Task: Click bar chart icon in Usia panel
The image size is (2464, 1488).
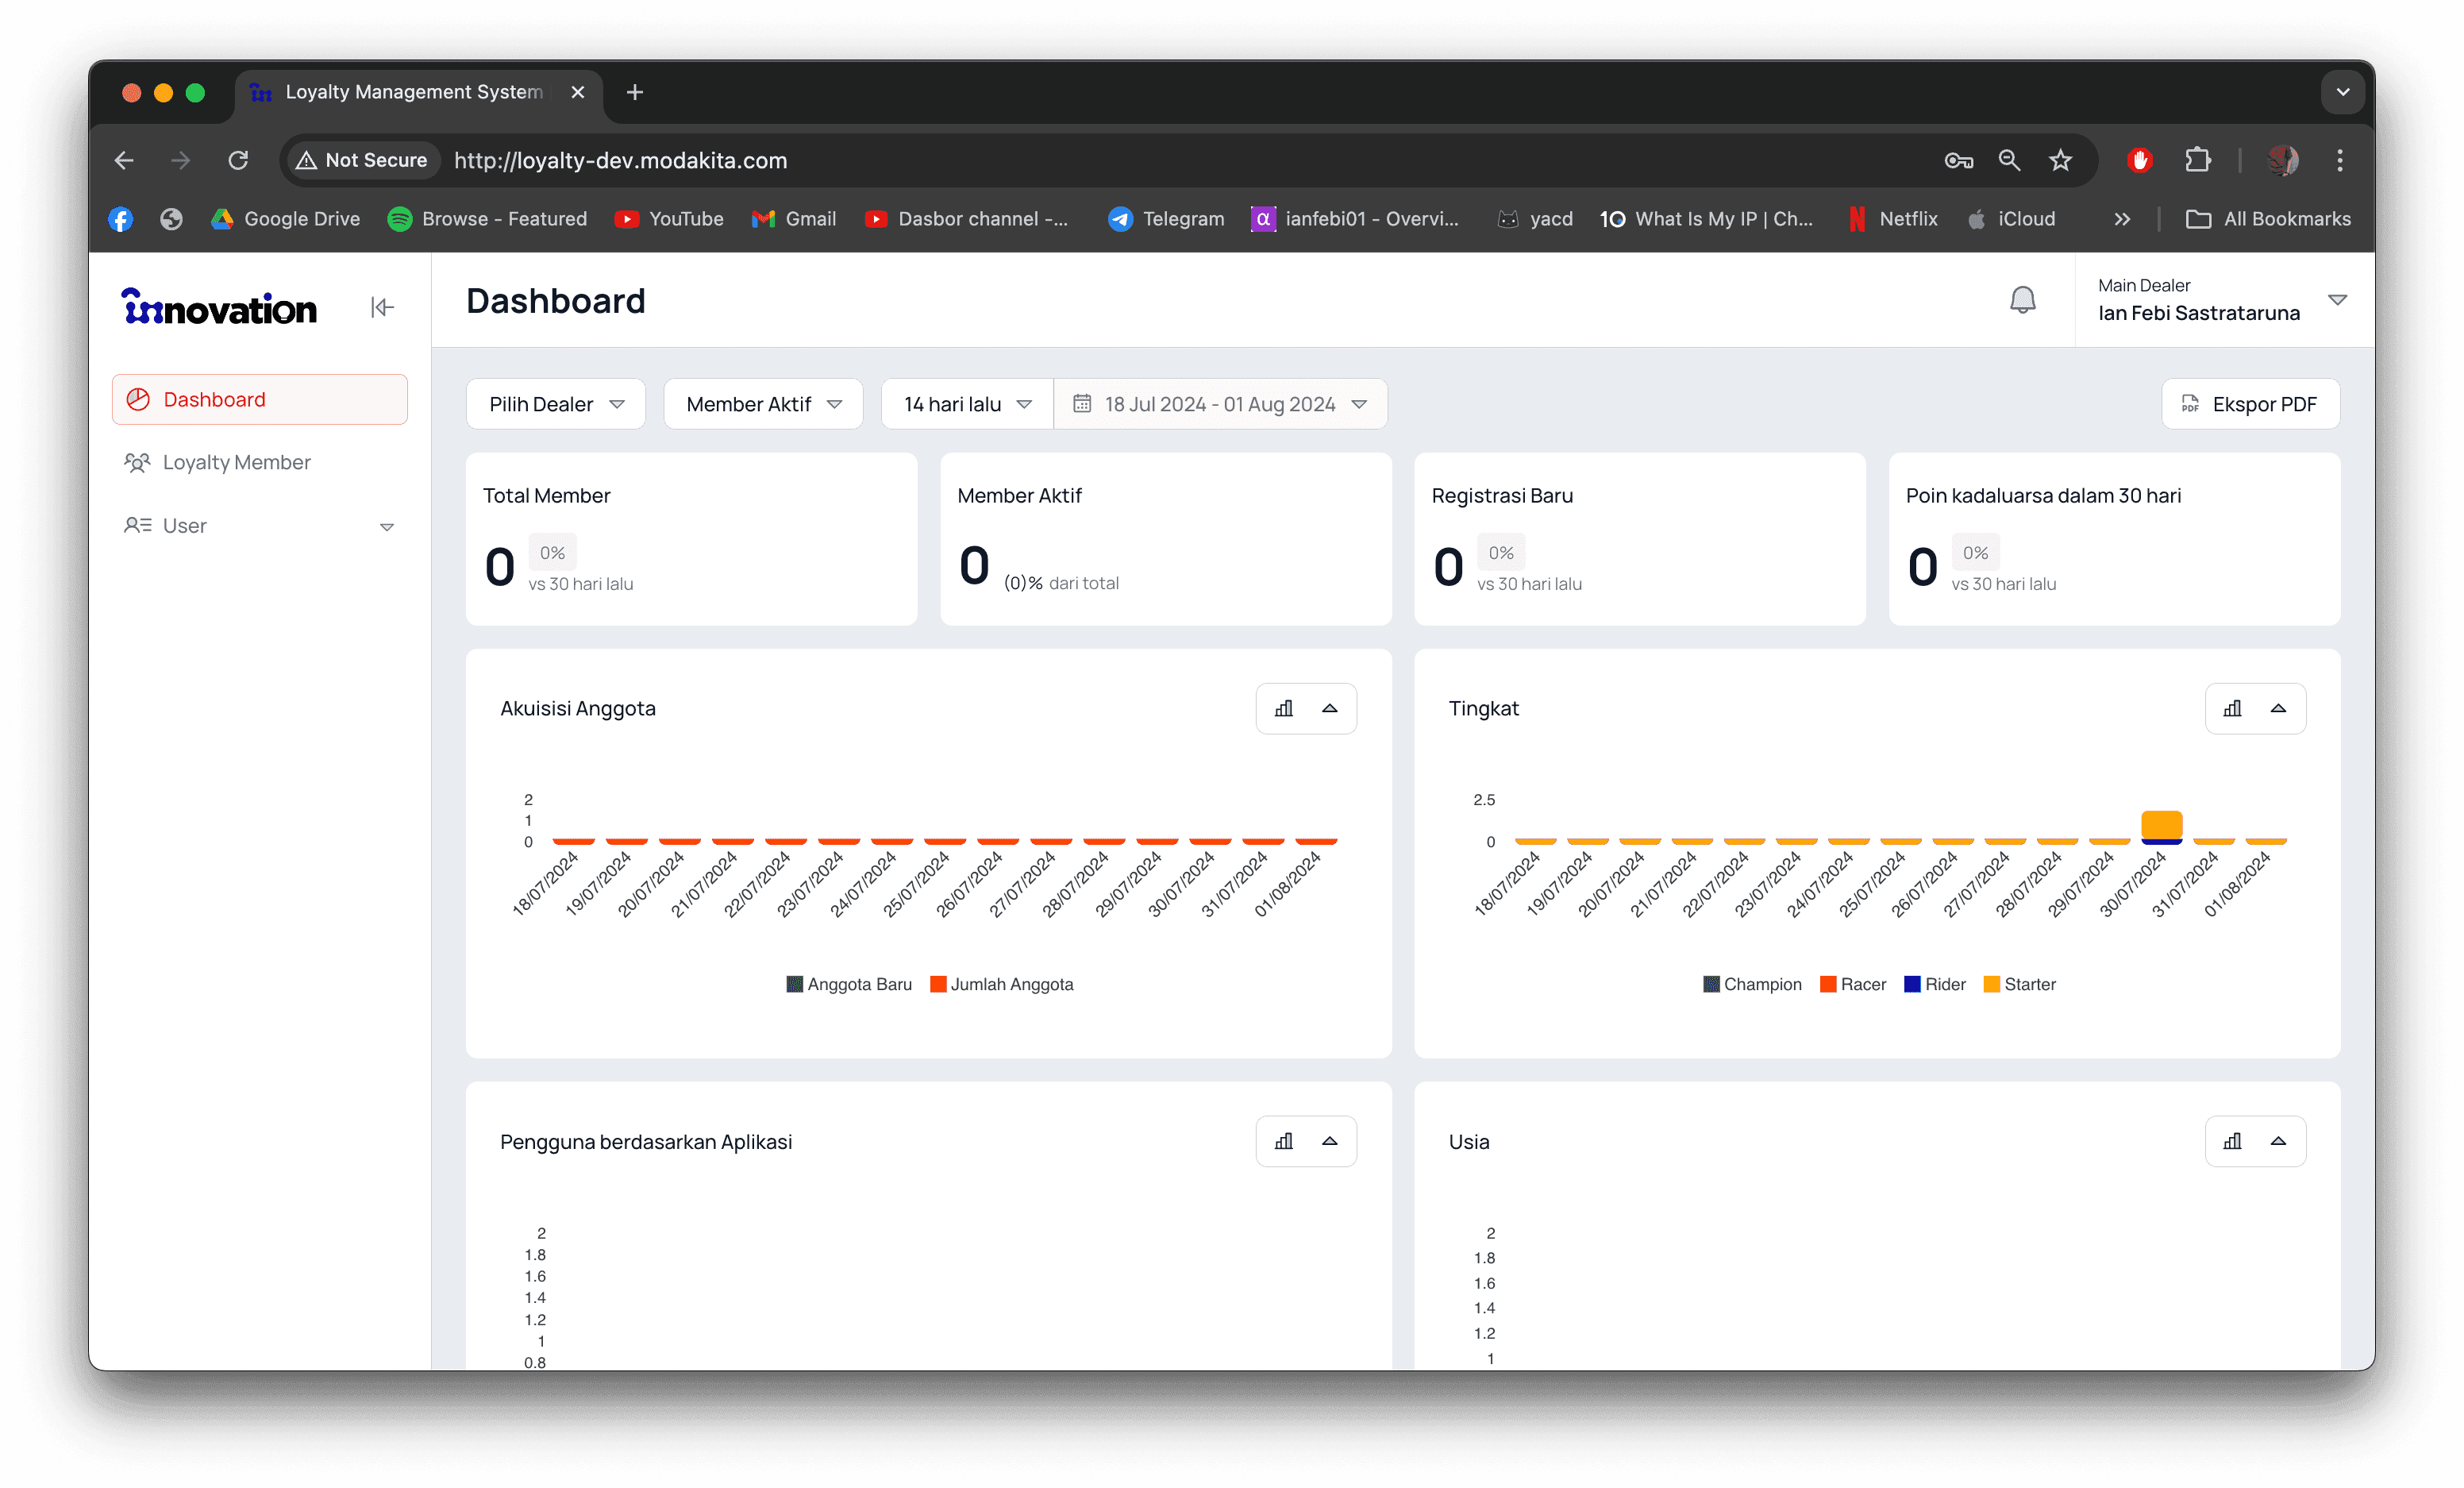Action: pyautogui.click(x=2232, y=1142)
